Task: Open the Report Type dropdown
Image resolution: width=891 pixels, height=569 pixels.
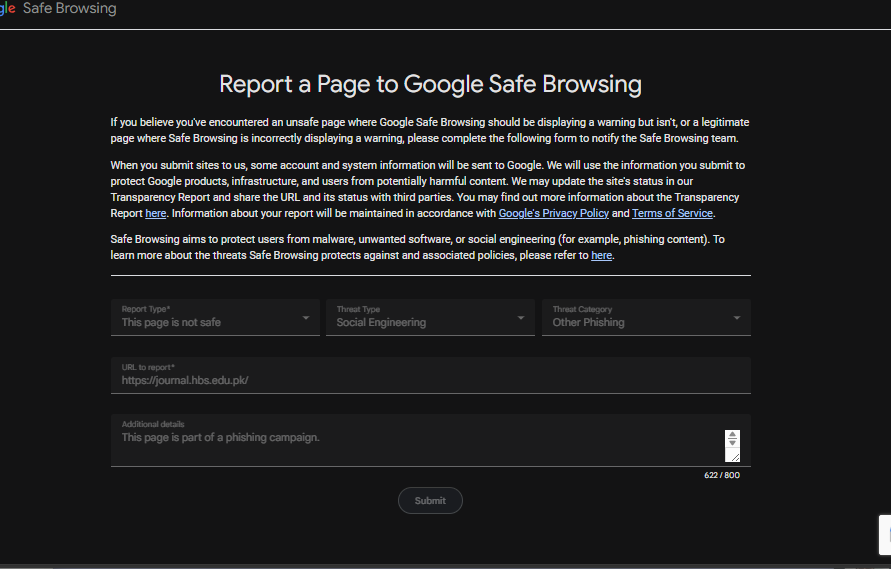Action: click(215, 317)
